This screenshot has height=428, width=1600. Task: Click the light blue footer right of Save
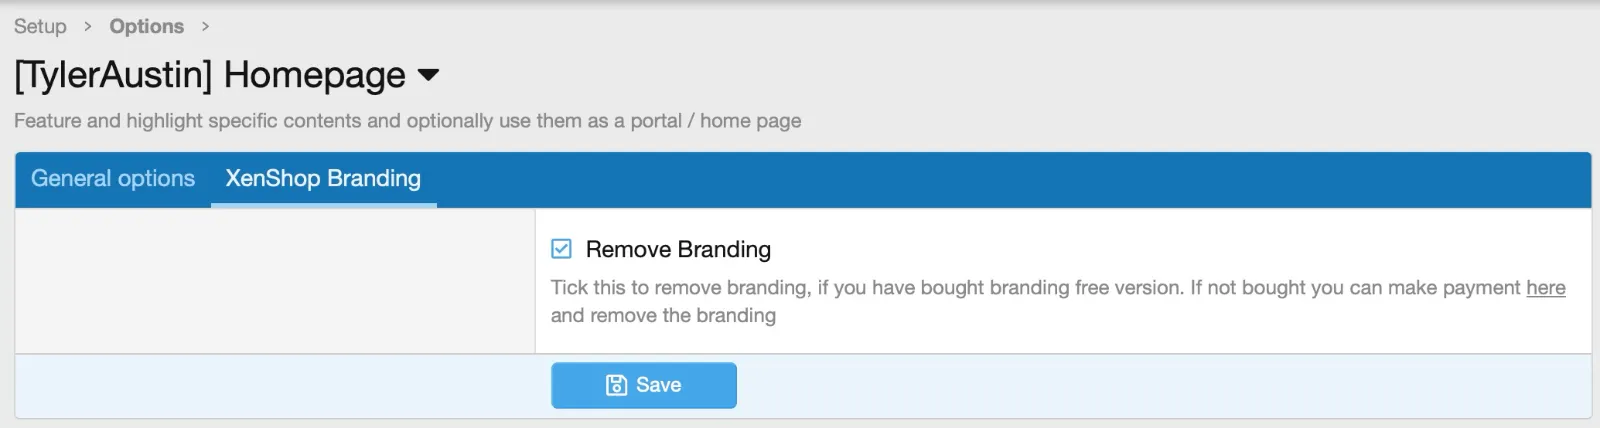click(x=1150, y=386)
